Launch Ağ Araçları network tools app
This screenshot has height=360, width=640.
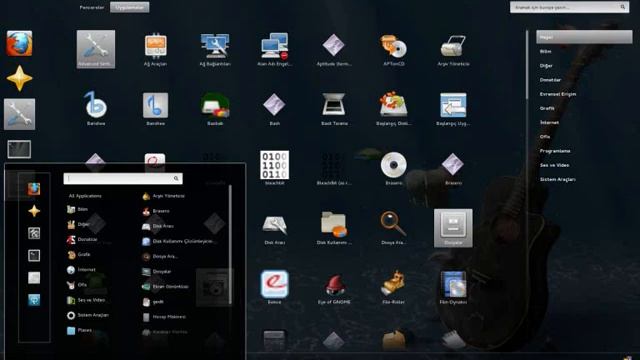click(156, 50)
